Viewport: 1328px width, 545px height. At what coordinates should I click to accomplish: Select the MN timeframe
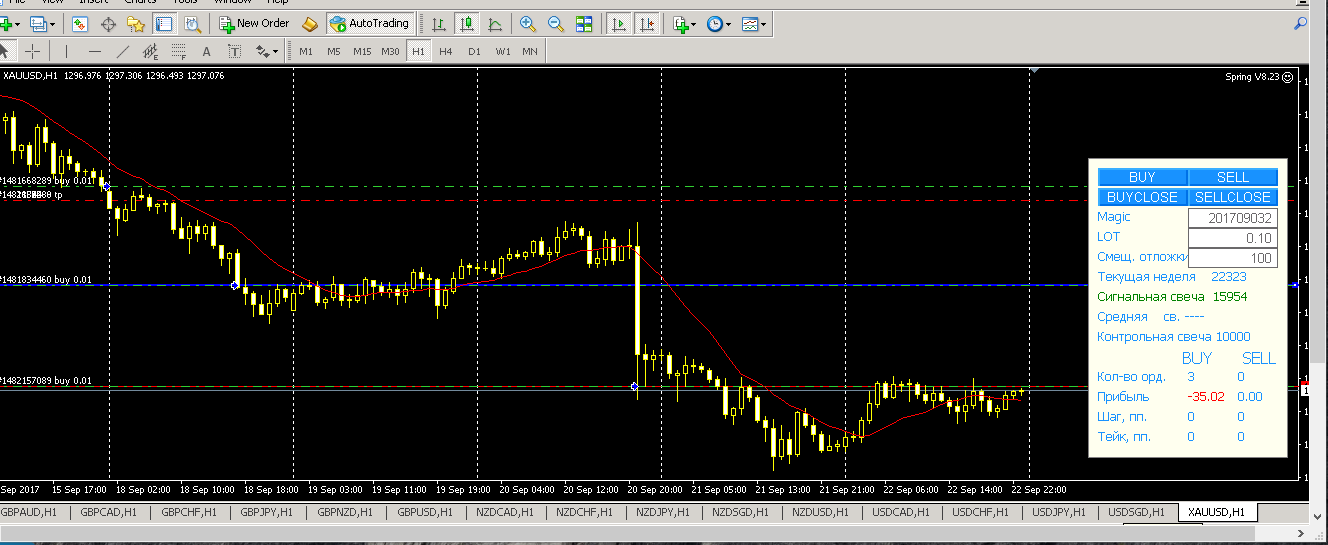(x=530, y=51)
